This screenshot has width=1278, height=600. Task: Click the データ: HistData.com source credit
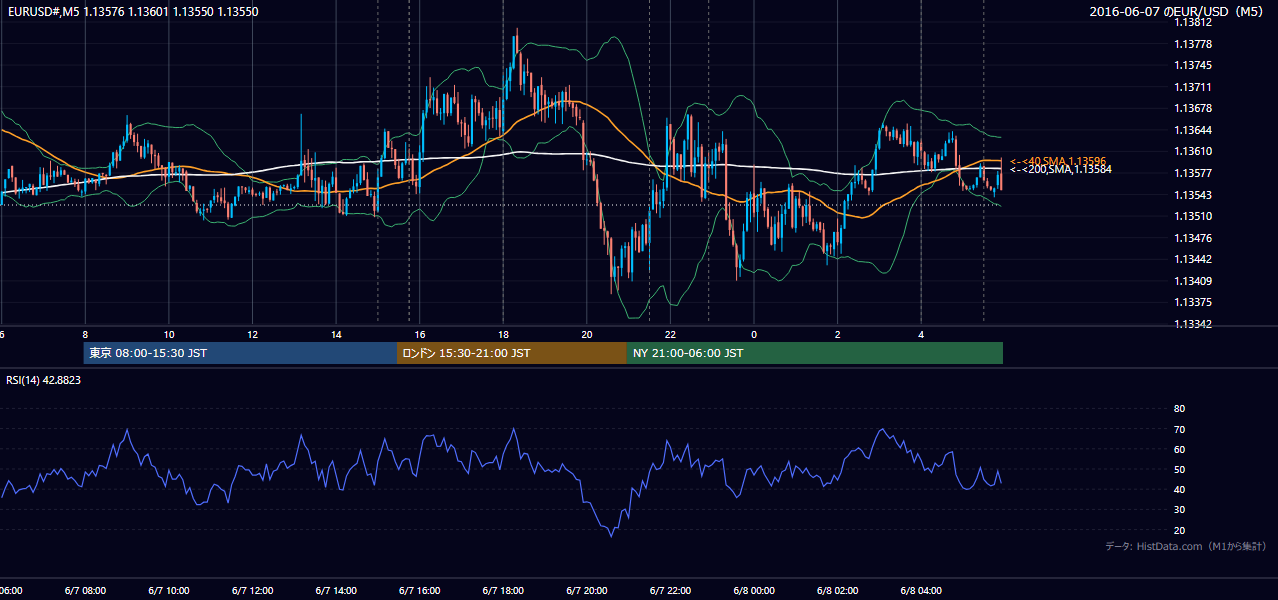click(1186, 546)
